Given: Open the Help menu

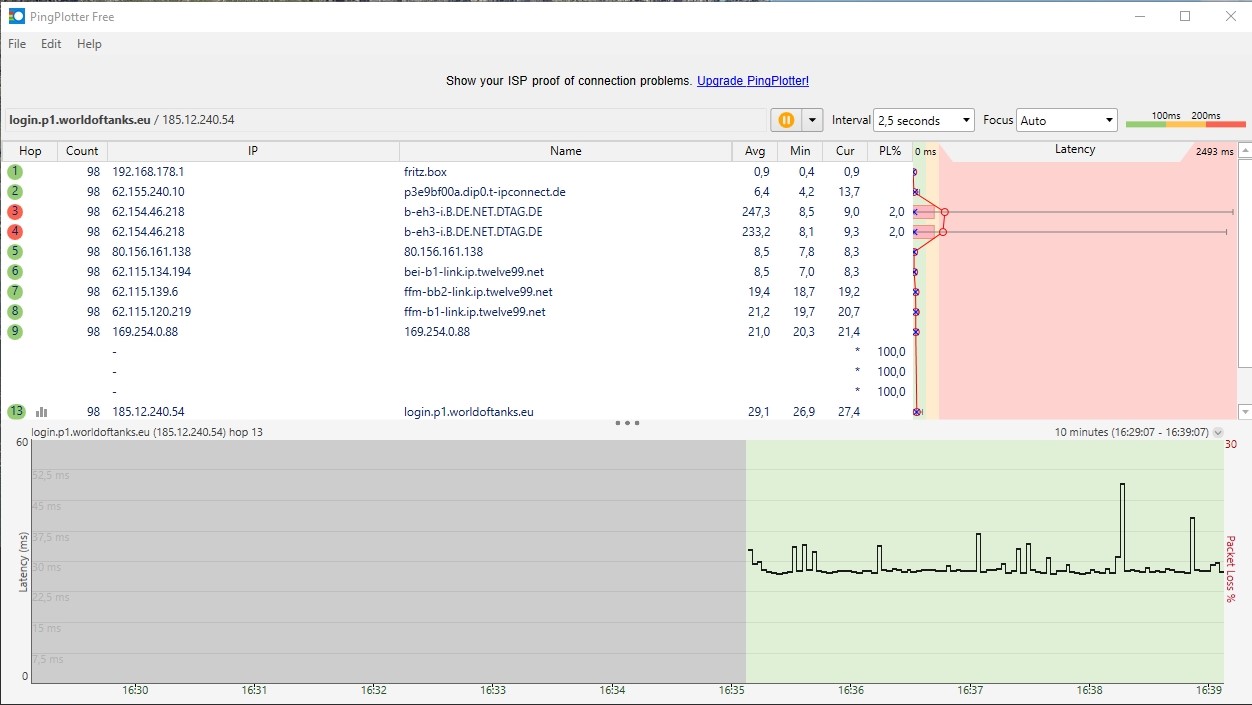Looking at the screenshot, I should pyautogui.click(x=89, y=44).
